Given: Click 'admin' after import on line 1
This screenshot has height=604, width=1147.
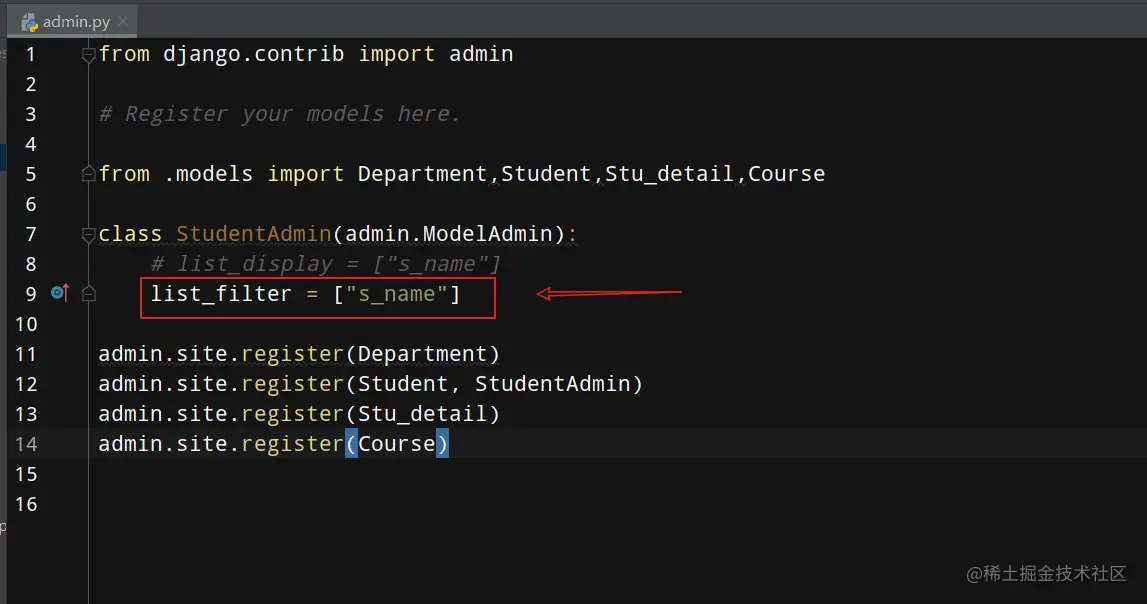Looking at the screenshot, I should pyautogui.click(x=481, y=54).
